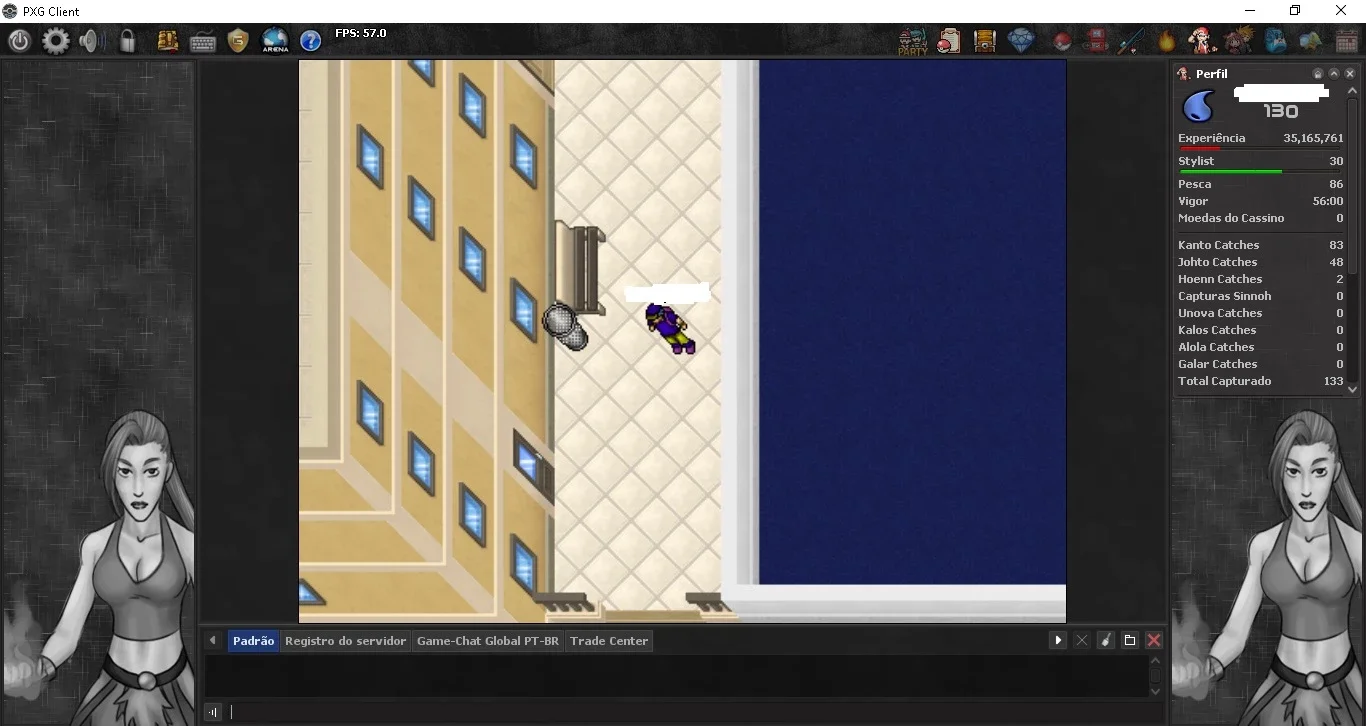Click the Perfil panel scroll down arrow

(x=1353, y=389)
